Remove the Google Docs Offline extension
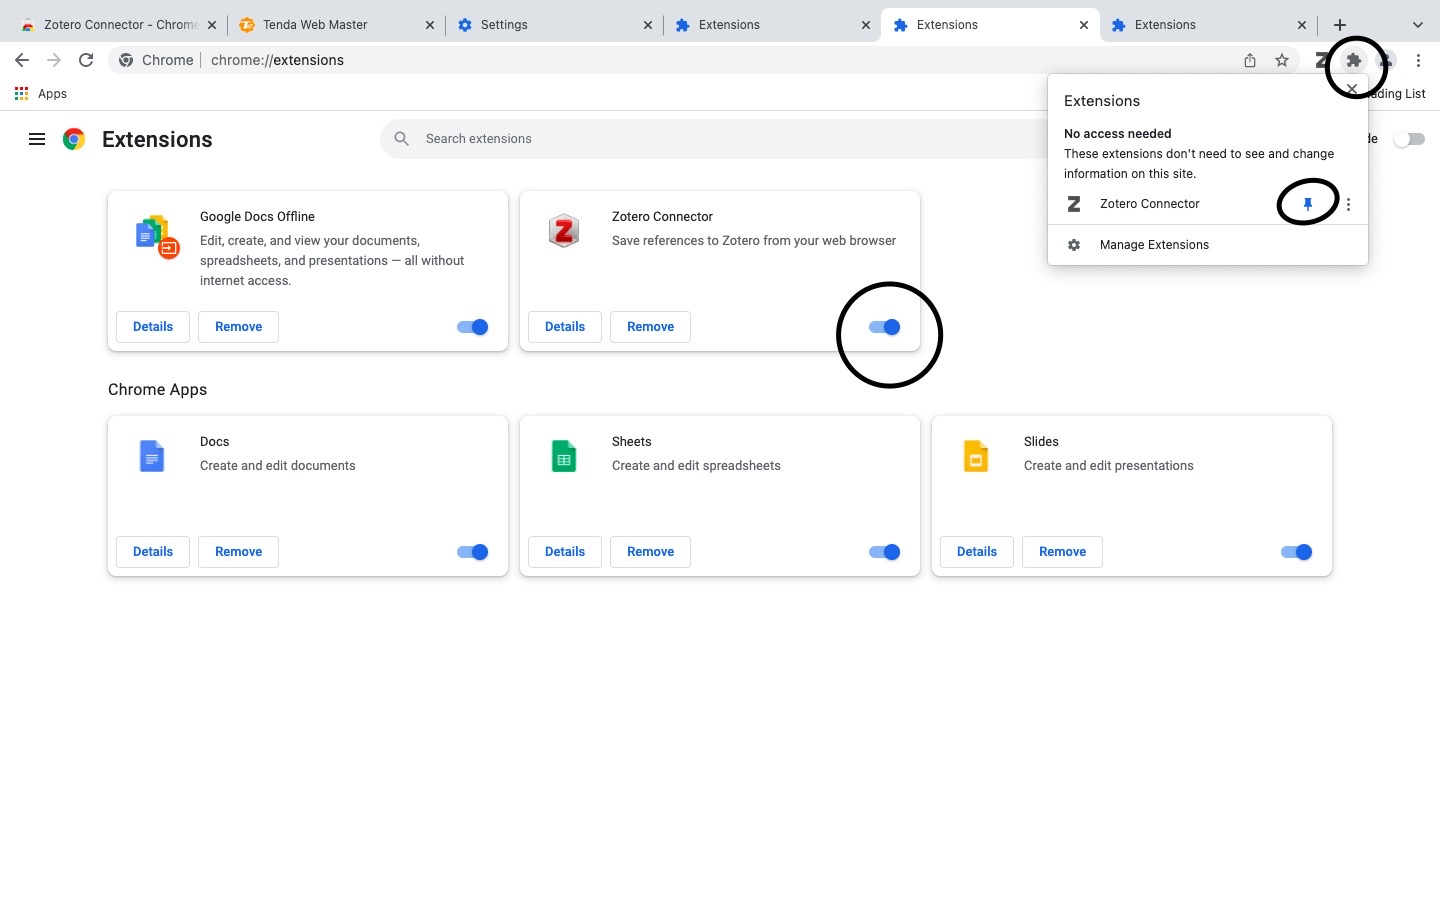 pos(238,327)
